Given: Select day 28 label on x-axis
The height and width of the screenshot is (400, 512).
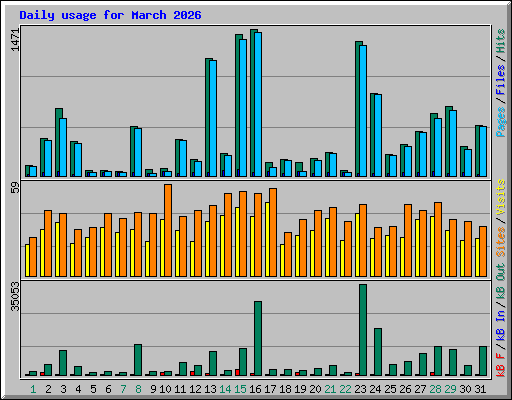Looking at the screenshot, I should pyautogui.click(x=435, y=389).
